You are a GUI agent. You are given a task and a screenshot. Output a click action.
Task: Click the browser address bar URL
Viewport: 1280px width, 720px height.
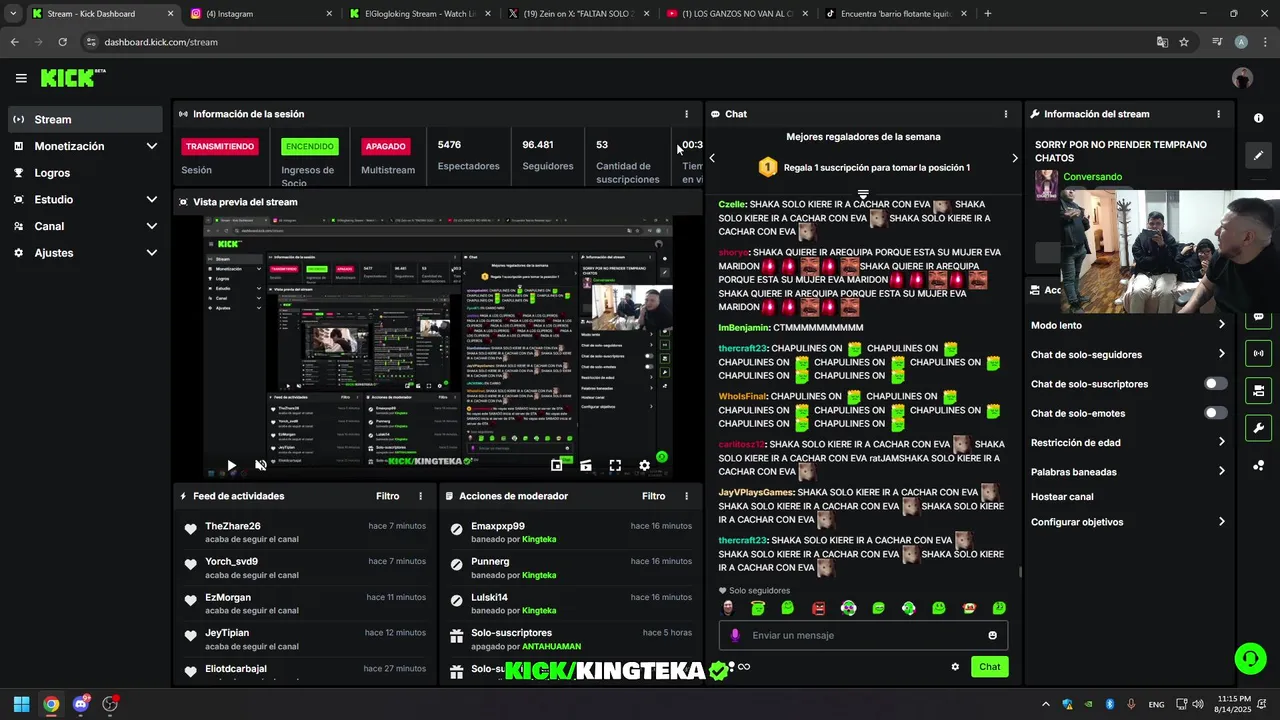click(161, 42)
